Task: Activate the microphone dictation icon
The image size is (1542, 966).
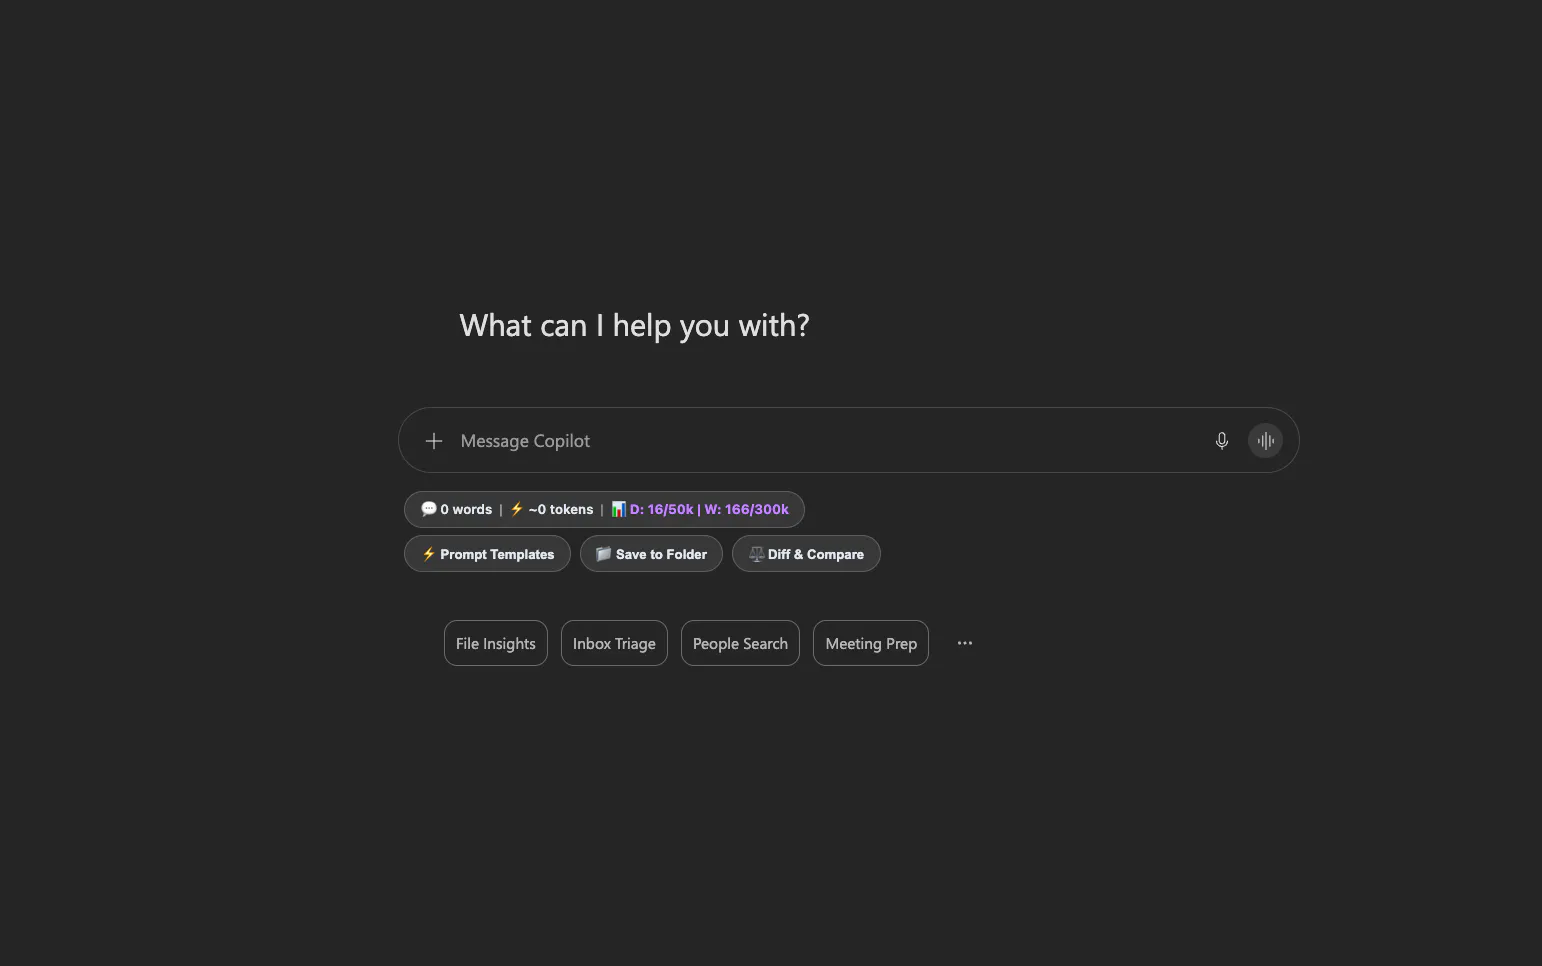Action: pyautogui.click(x=1222, y=441)
